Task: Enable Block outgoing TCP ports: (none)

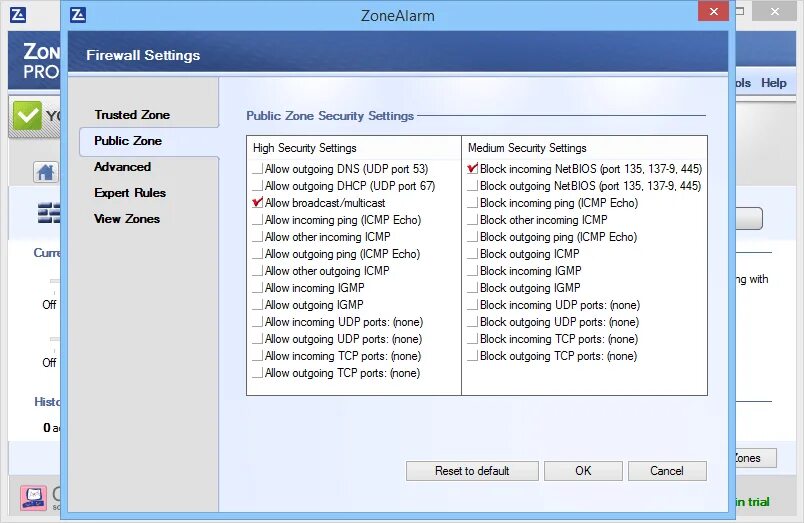Action: pyautogui.click(x=472, y=356)
